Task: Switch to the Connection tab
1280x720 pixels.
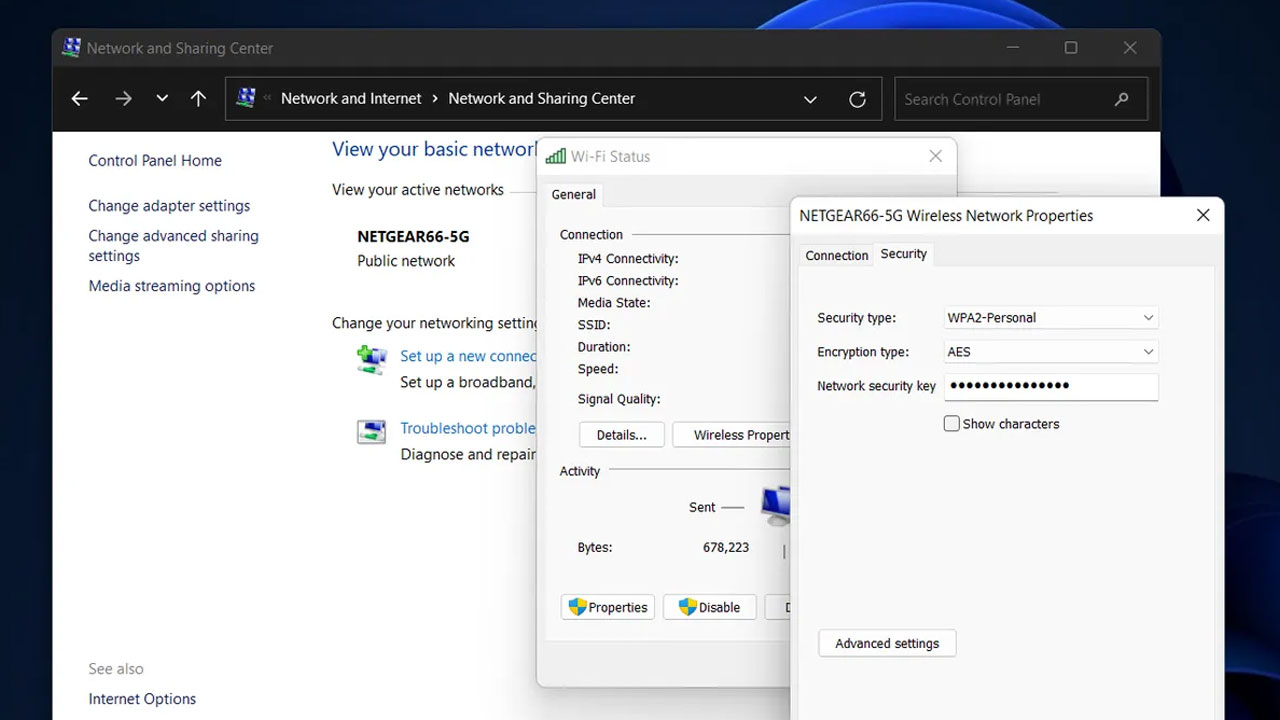Action: (837, 255)
